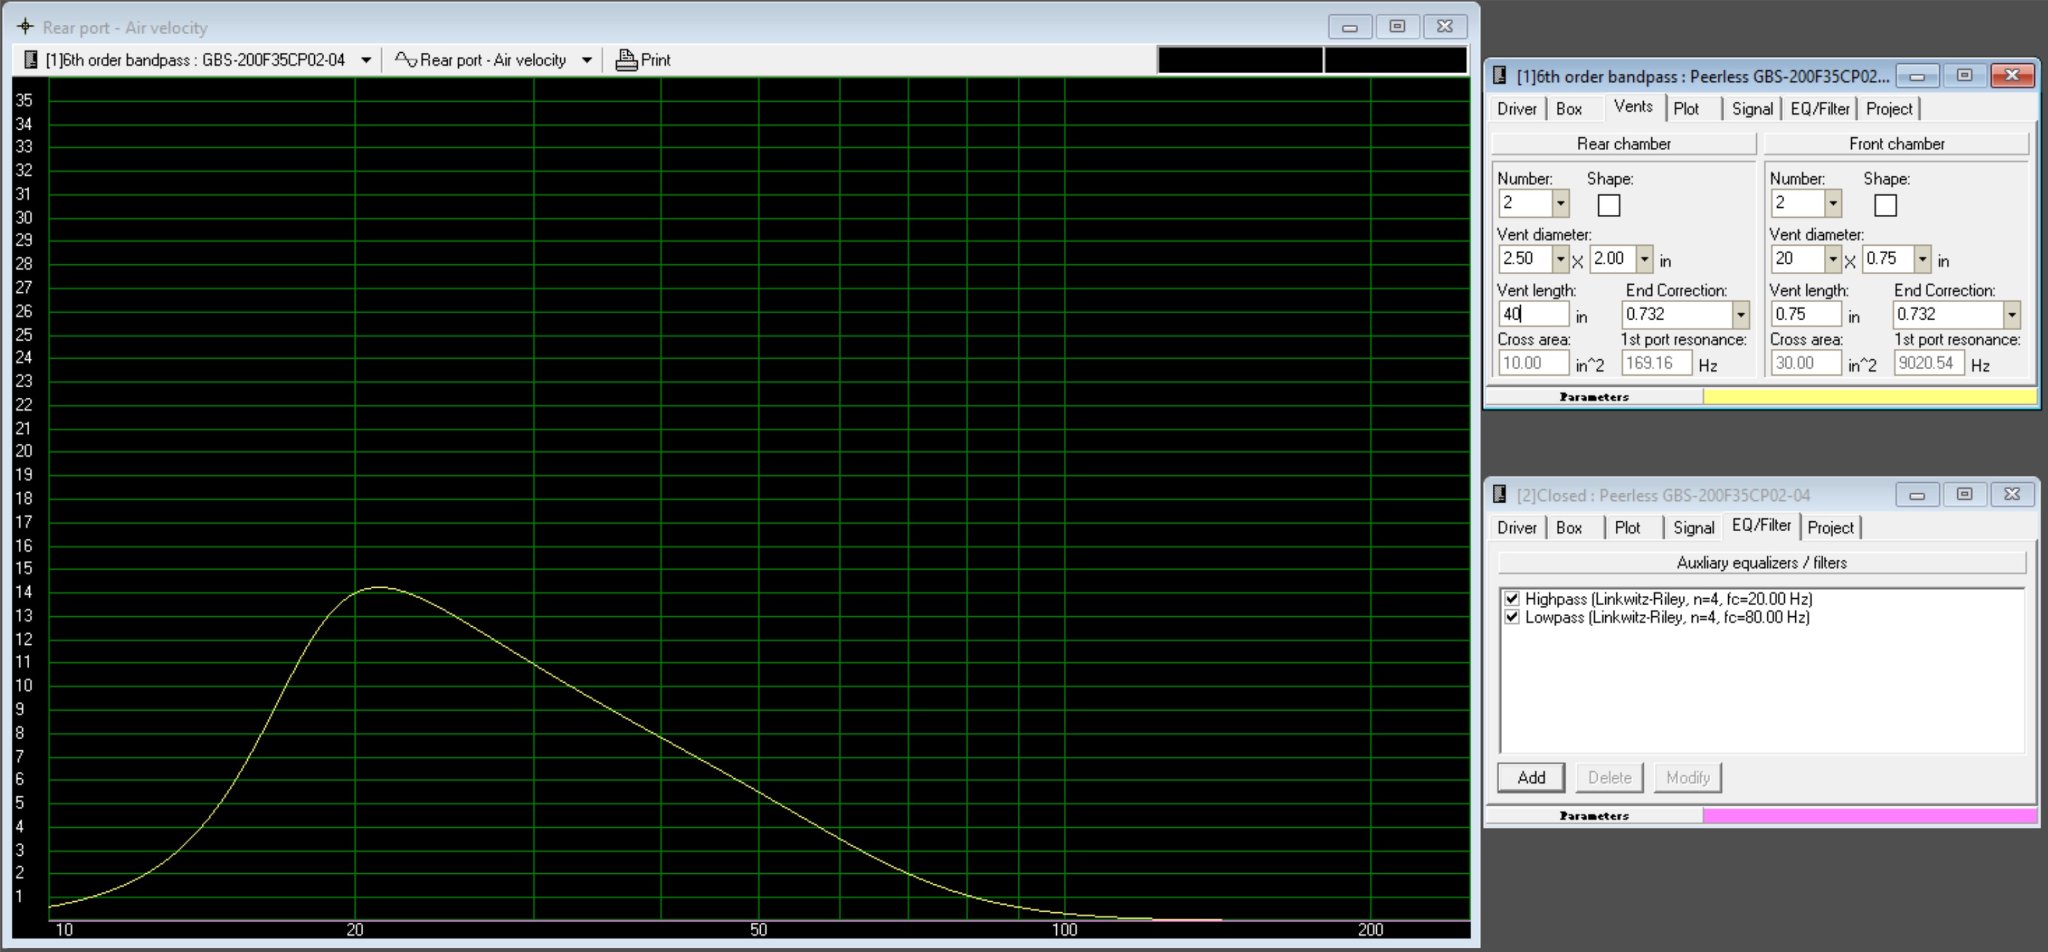Image resolution: width=2048 pixels, height=952 pixels.
Task: Expand the rear vent diameter 2.00 dropdown
Action: [x=1644, y=259]
